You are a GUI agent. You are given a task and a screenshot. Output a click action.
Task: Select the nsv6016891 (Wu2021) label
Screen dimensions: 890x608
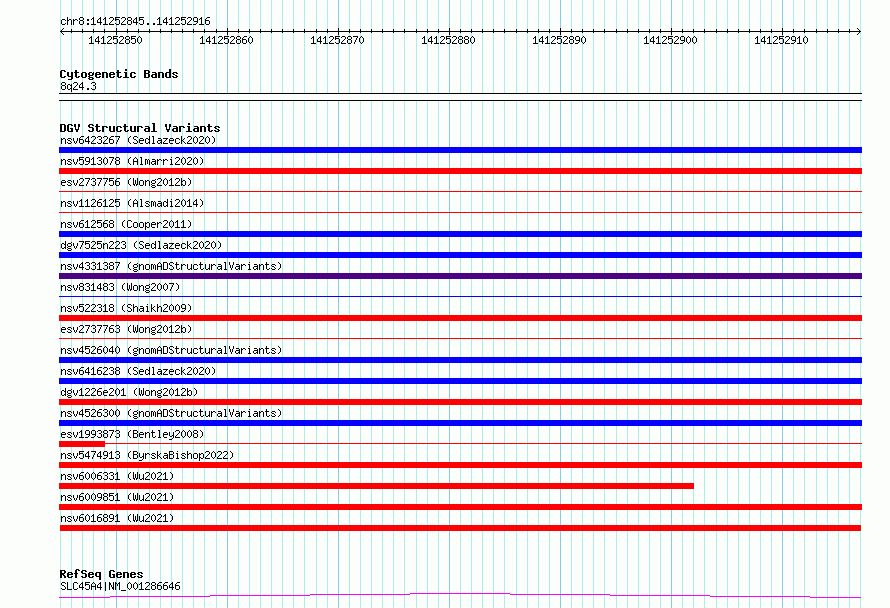tap(117, 518)
